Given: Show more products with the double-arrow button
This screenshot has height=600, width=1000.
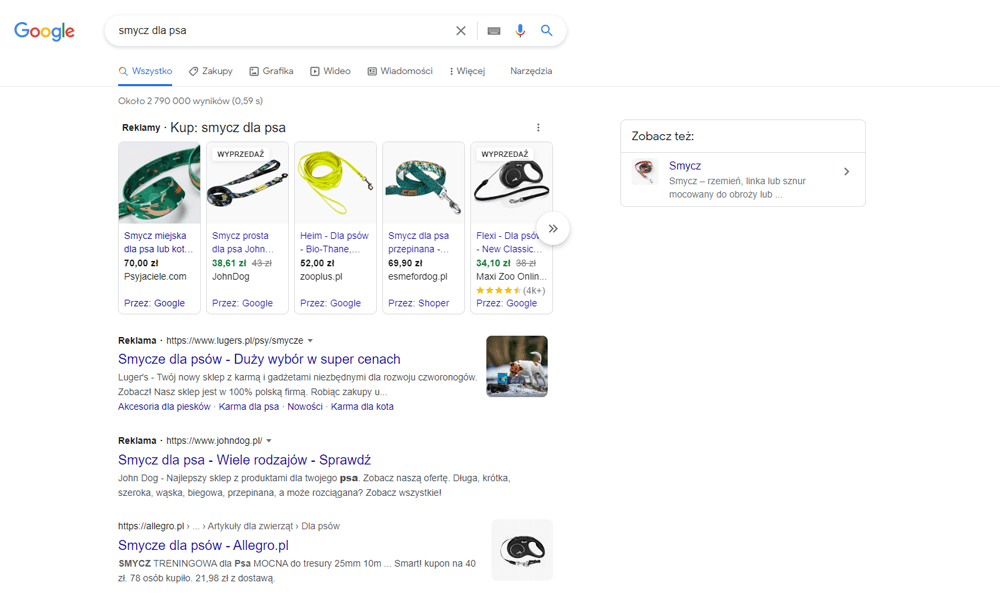Looking at the screenshot, I should coord(553,228).
